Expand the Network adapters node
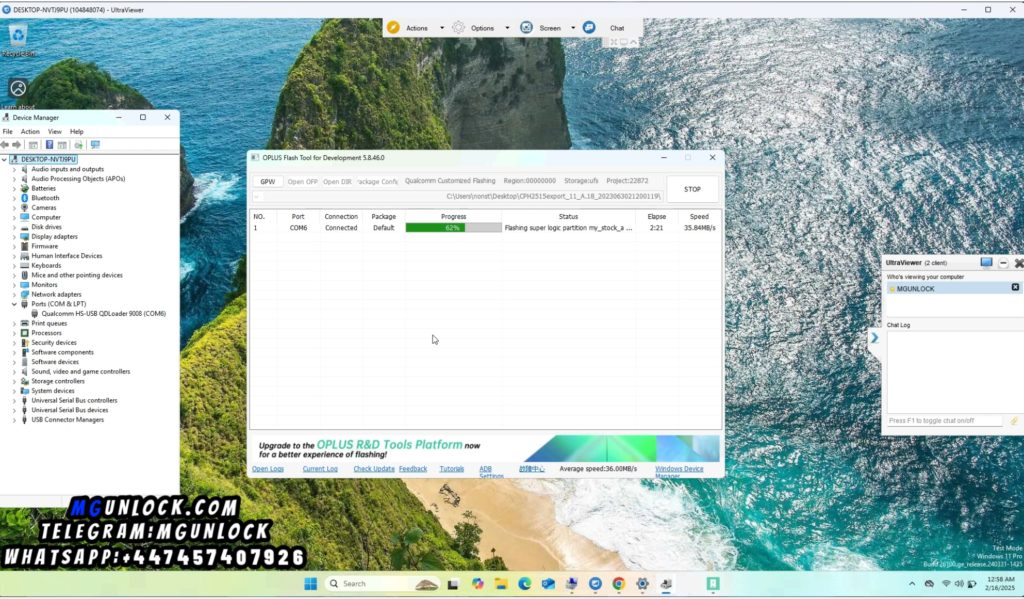Screen dimensions: 1024x599 14,295
